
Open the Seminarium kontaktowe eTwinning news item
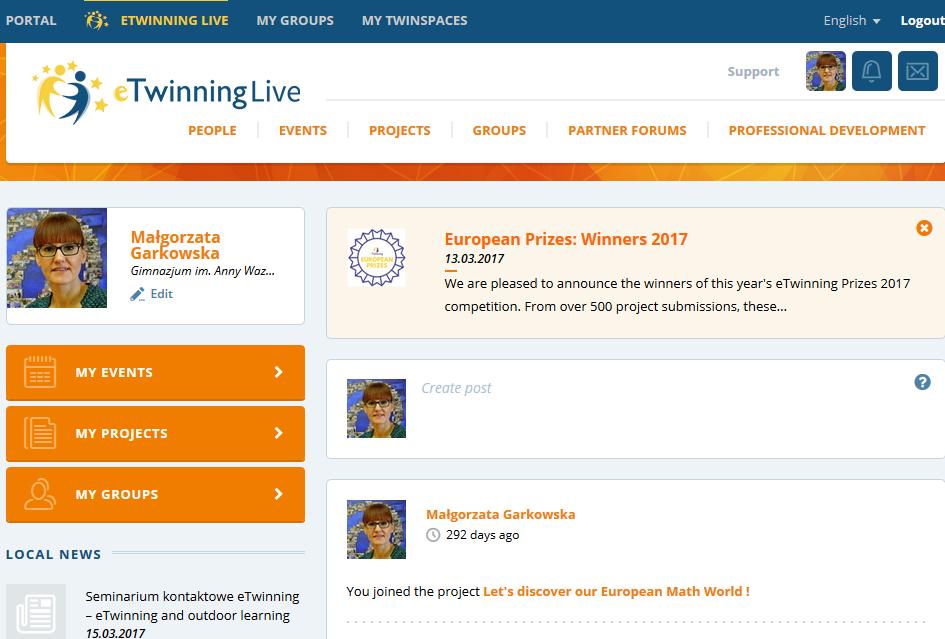pyautogui.click(x=192, y=606)
